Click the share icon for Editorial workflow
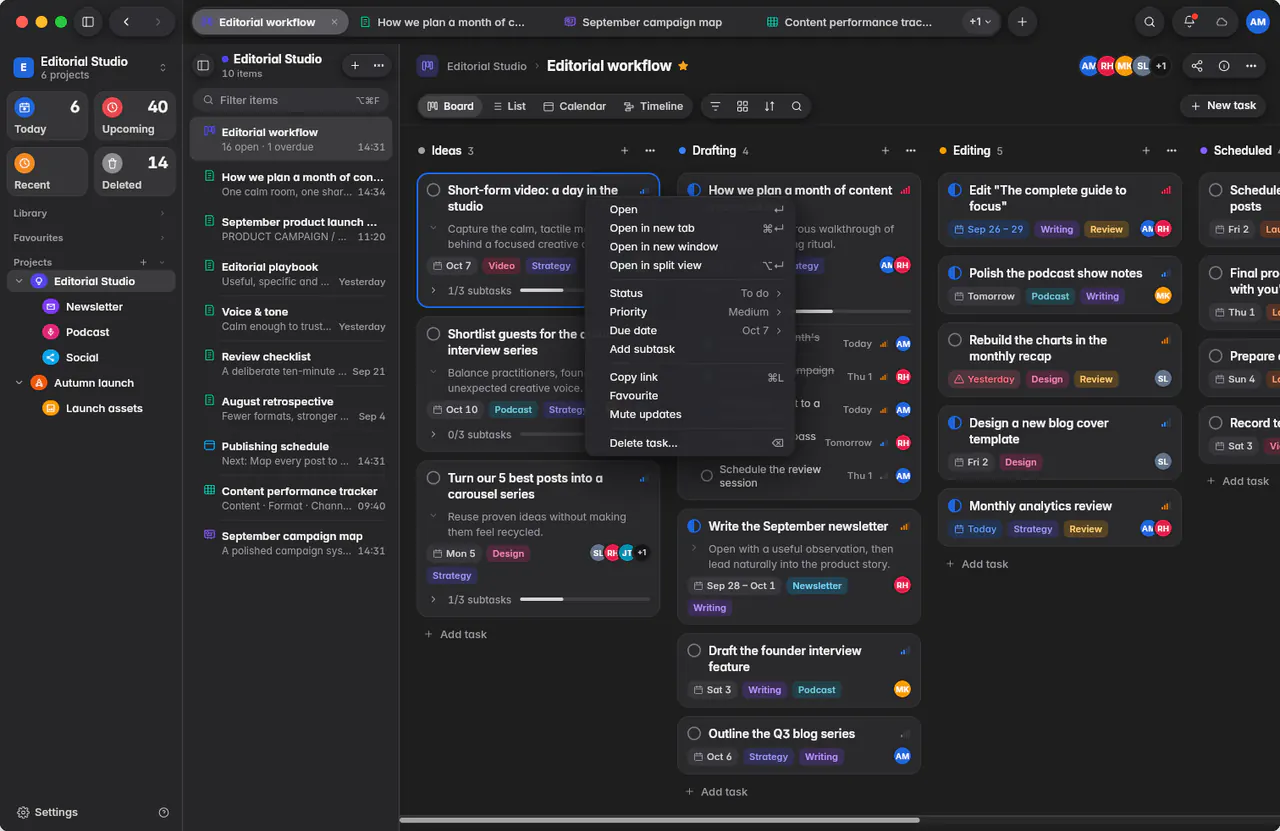The width and height of the screenshot is (1280, 831). coord(1197,66)
